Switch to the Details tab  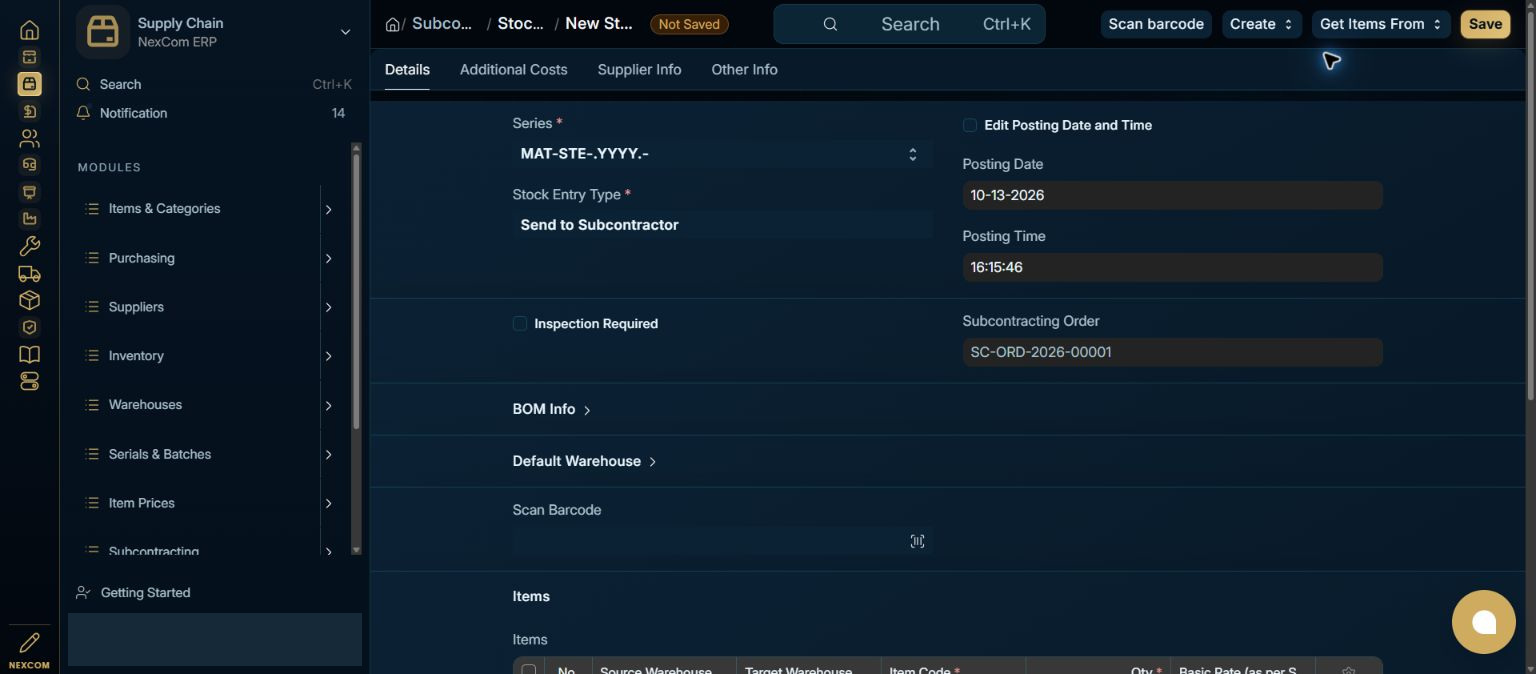pyautogui.click(x=407, y=69)
